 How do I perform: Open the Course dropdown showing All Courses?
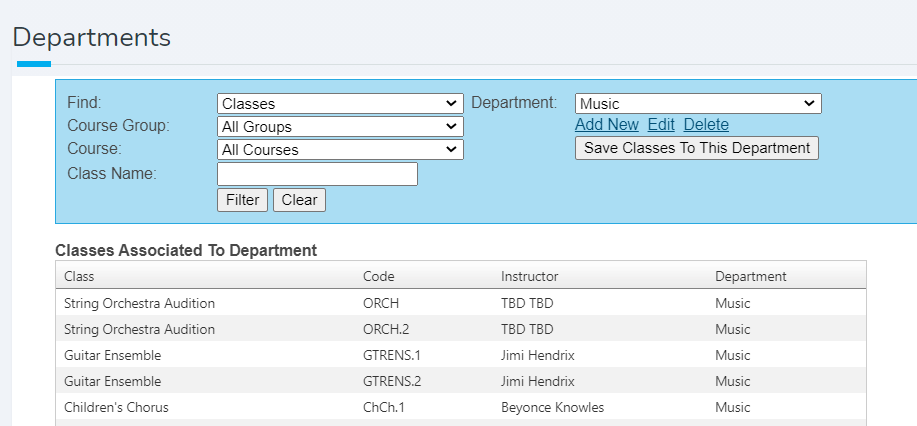tap(340, 149)
